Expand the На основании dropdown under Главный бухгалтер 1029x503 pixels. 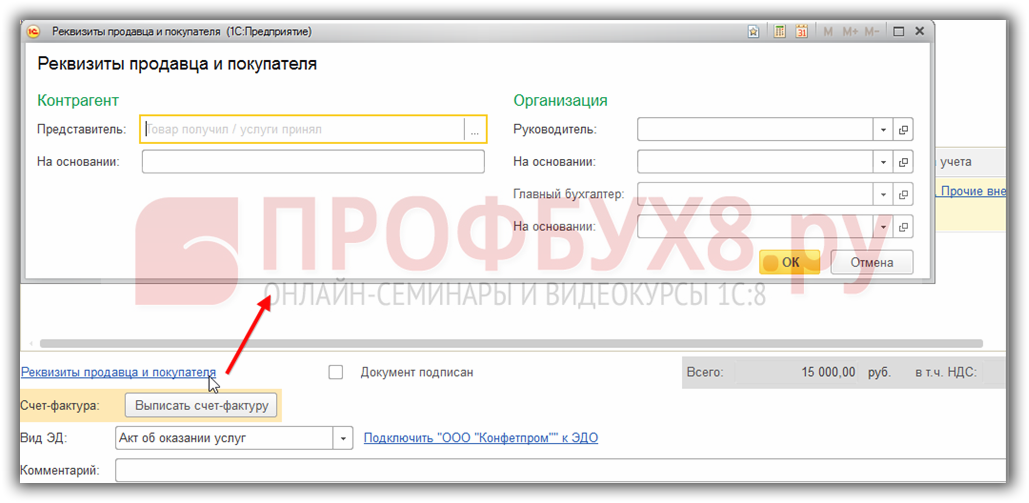(x=883, y=227)
